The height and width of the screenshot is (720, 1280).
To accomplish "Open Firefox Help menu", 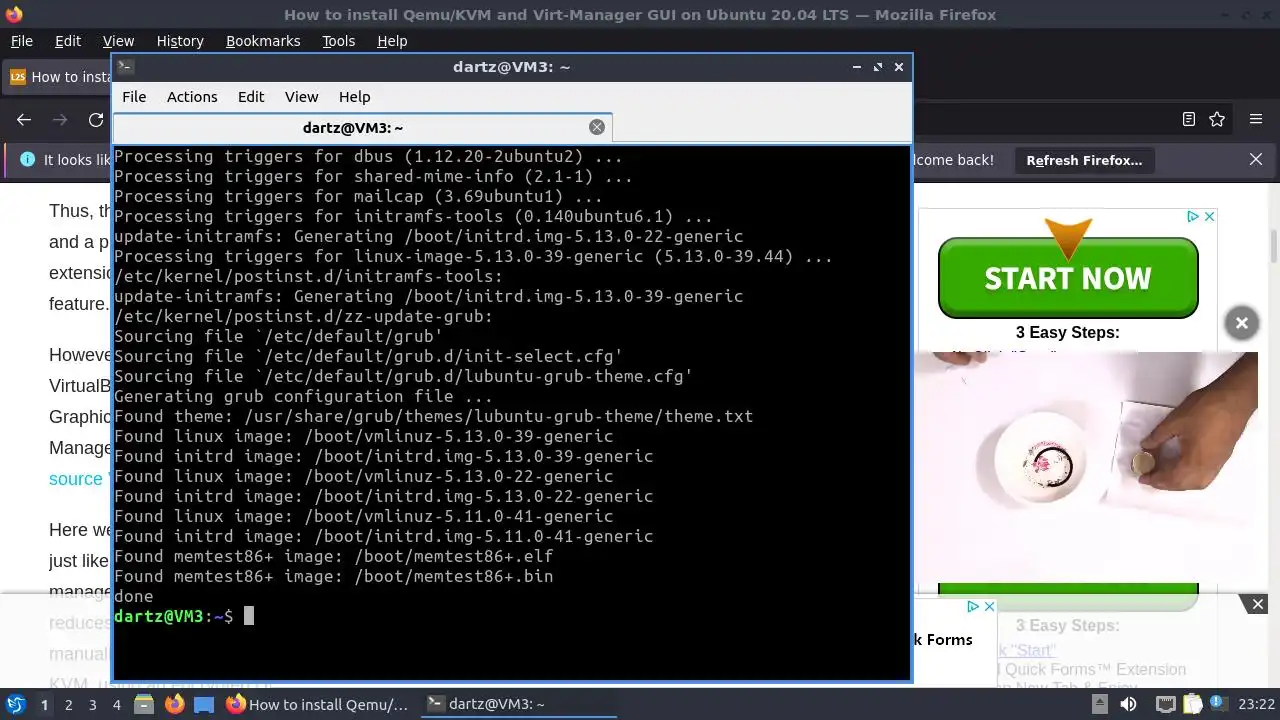I will point(392,41).
